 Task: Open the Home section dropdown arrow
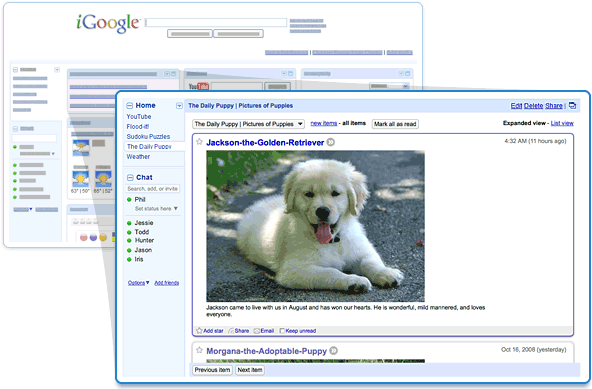tap(179, 106)
